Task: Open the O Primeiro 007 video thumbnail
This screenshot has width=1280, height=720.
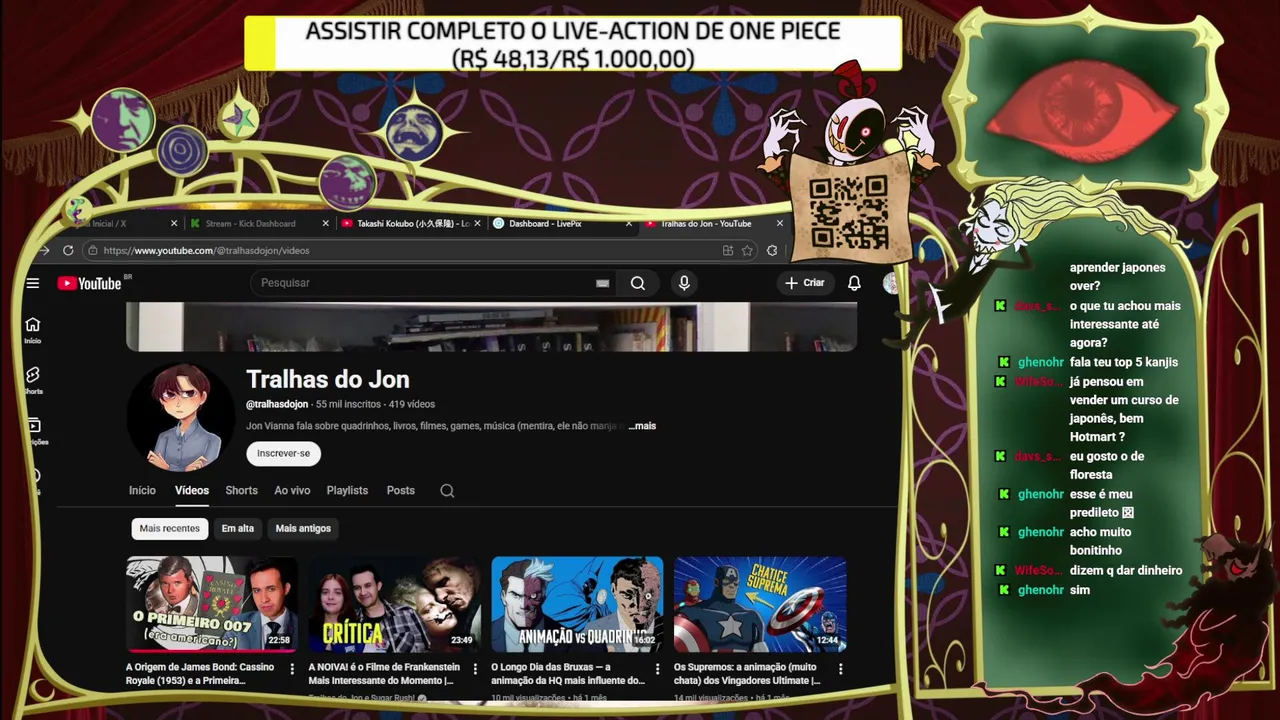Action: (212, 604)
